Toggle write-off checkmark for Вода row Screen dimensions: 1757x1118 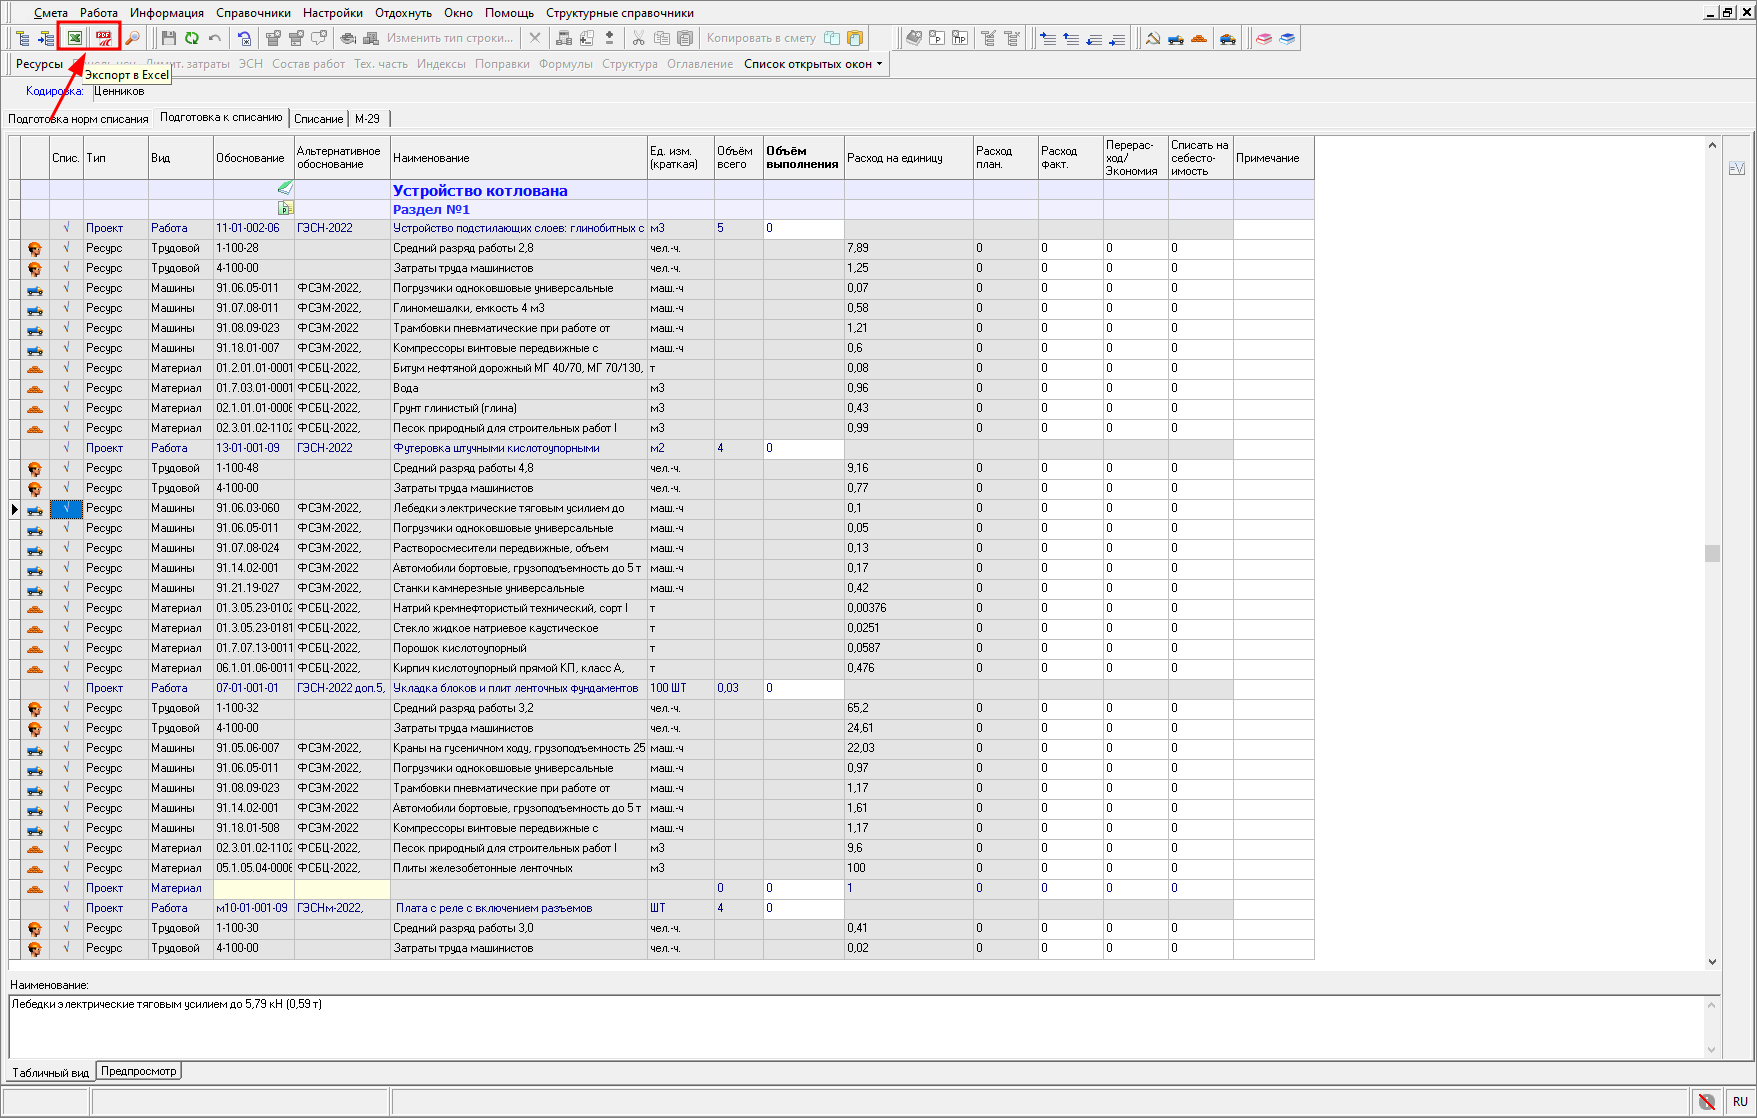click(66, 388)
